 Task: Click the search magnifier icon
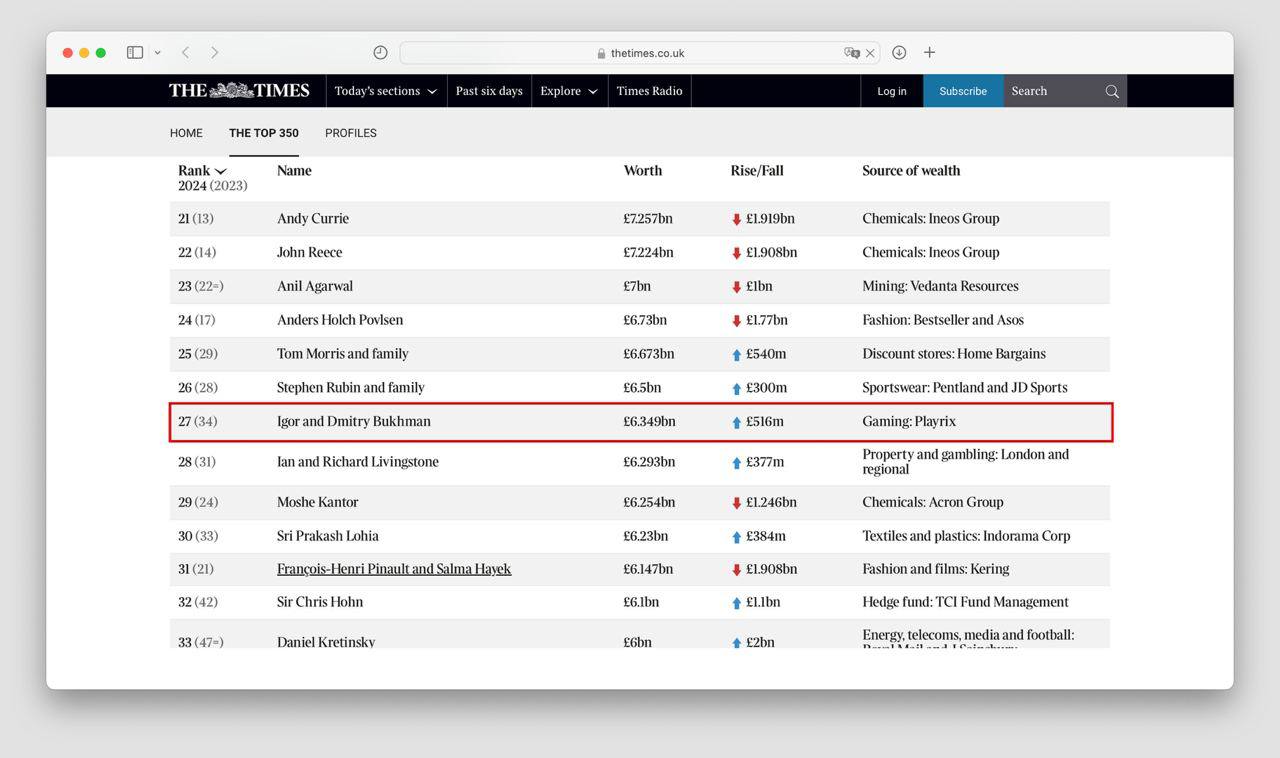pos(1111,91)
